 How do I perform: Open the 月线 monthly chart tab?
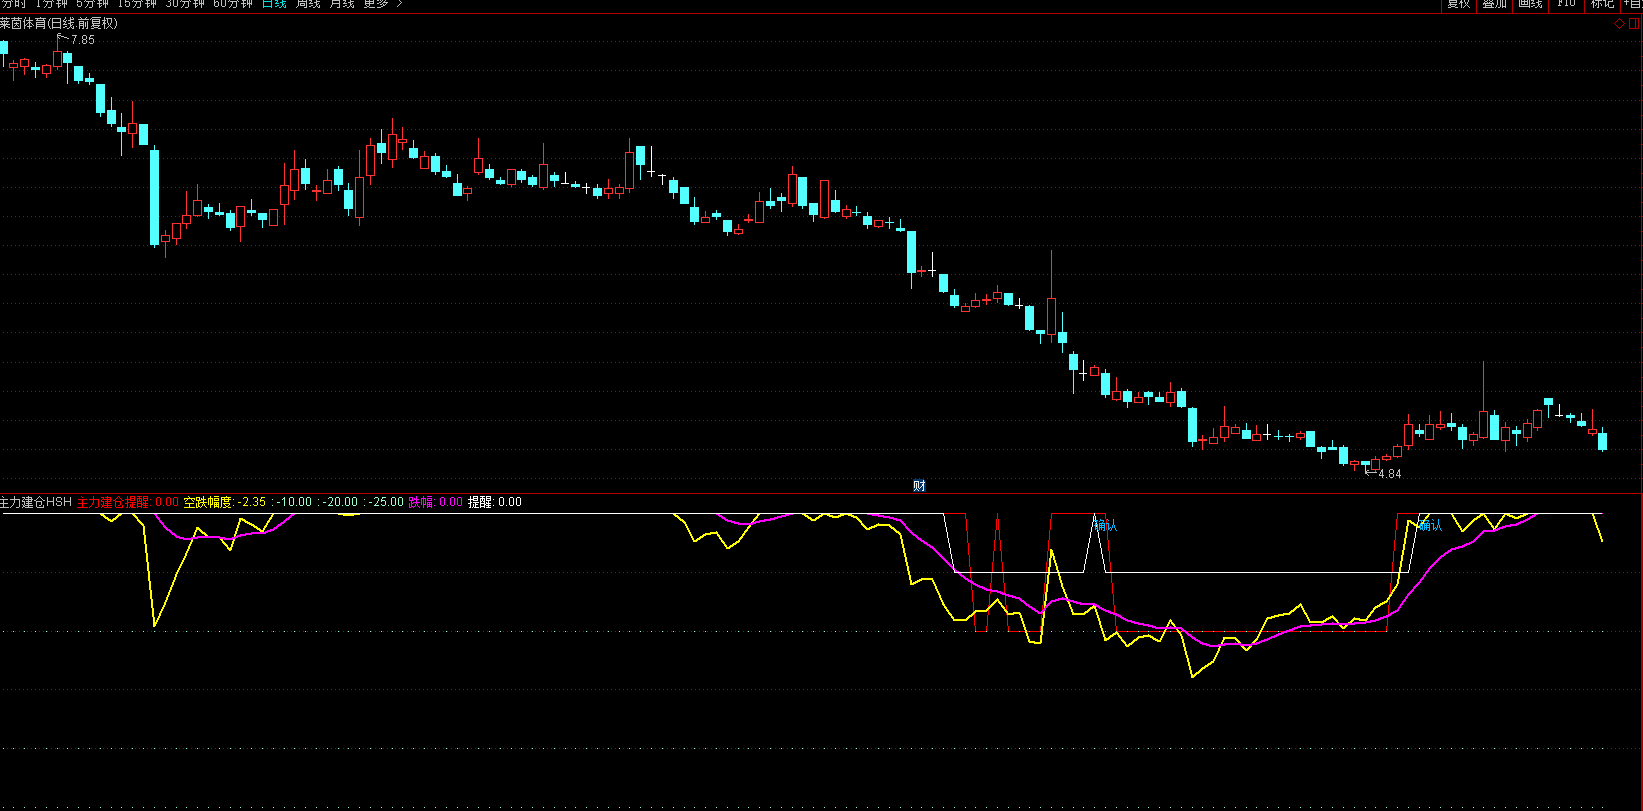pos(342,4)
